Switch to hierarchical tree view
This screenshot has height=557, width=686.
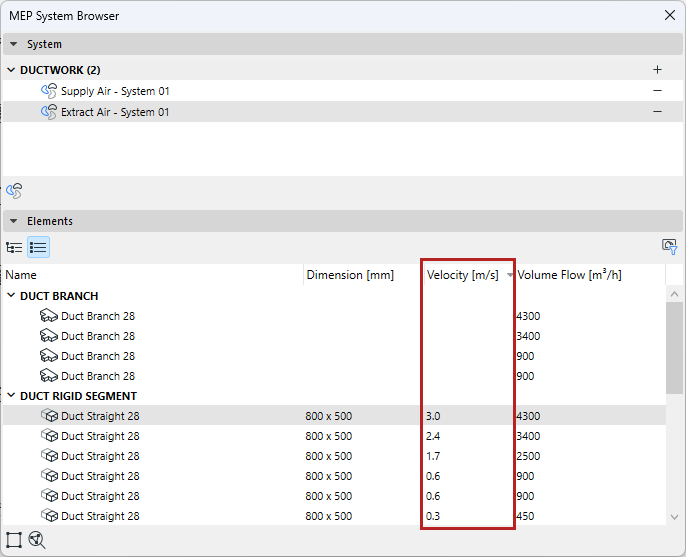point(14,248)
